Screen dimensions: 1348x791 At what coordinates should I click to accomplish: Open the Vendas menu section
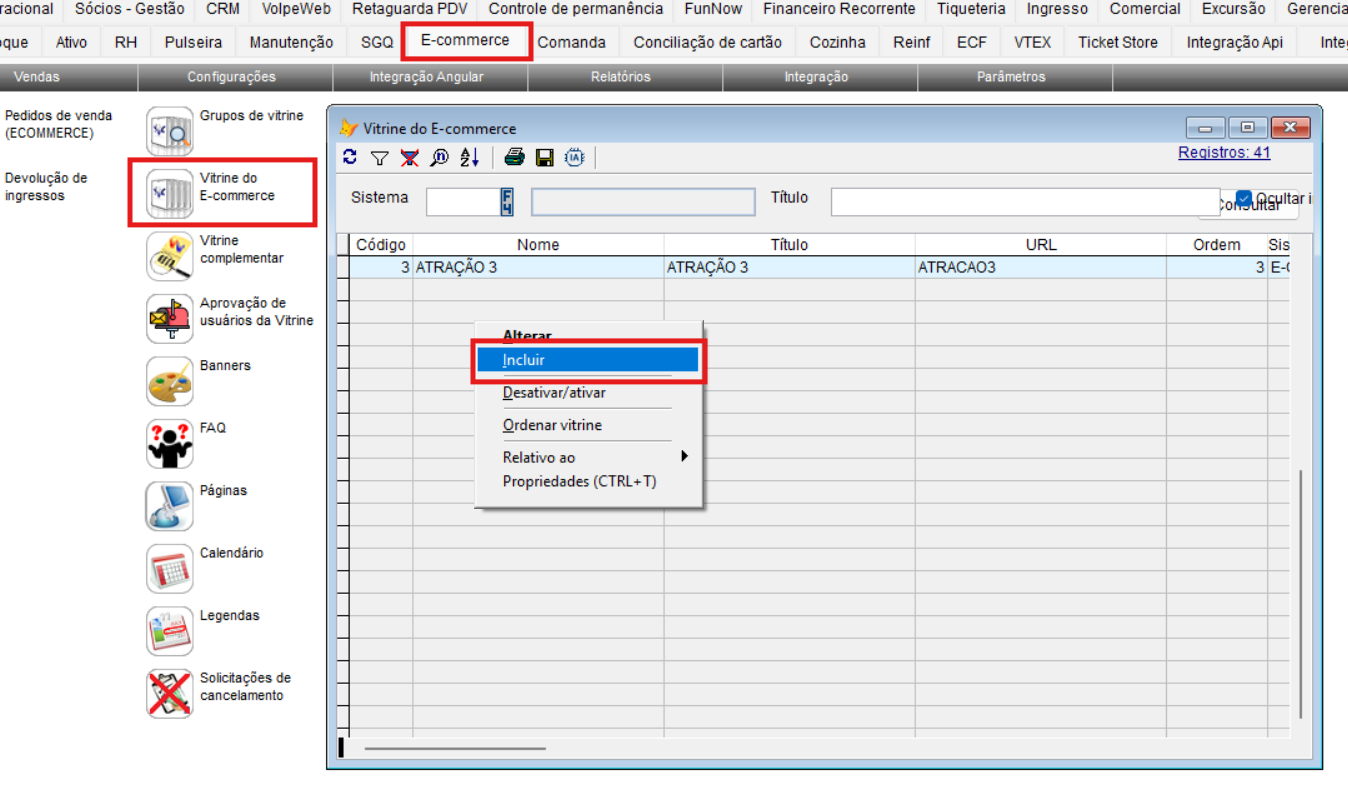[37, 77]
